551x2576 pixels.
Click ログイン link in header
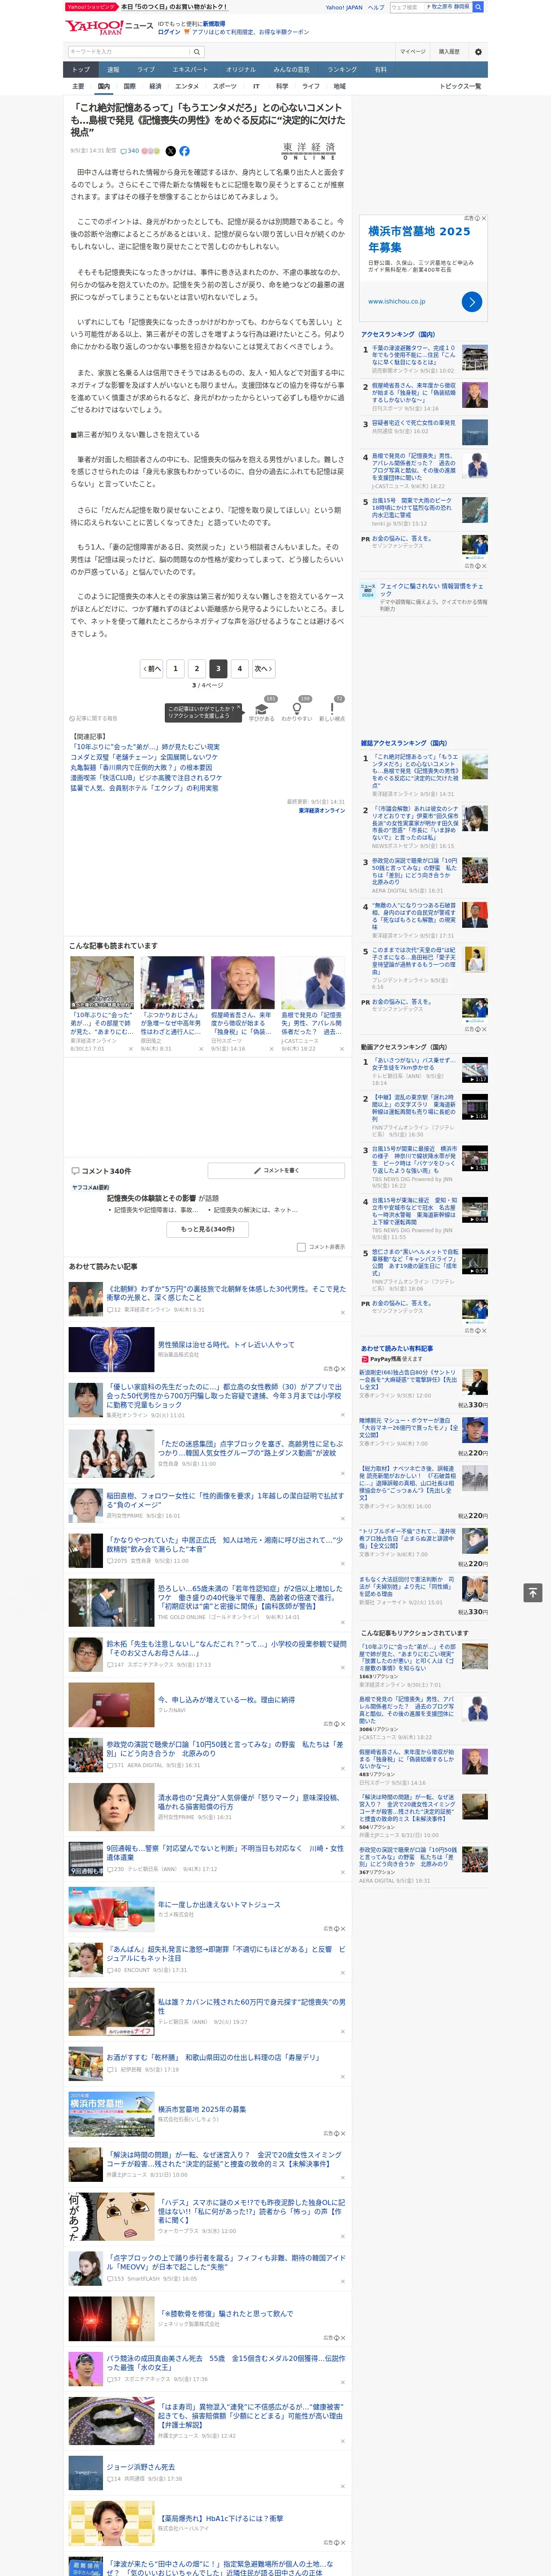click(x=169, y=32)
